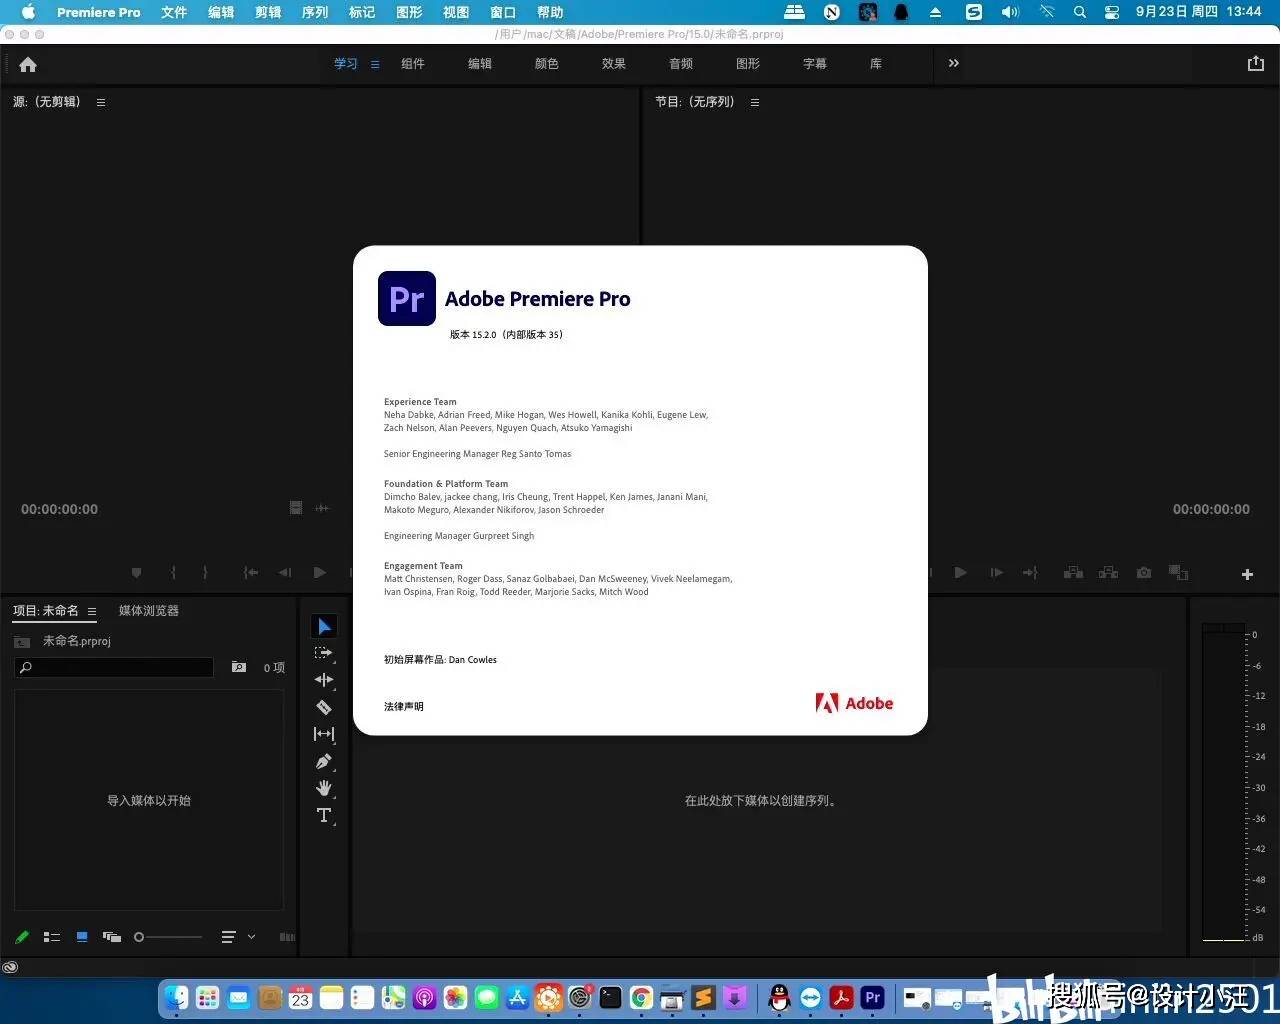Click the Creative Cloud status icon

point(10,967)
